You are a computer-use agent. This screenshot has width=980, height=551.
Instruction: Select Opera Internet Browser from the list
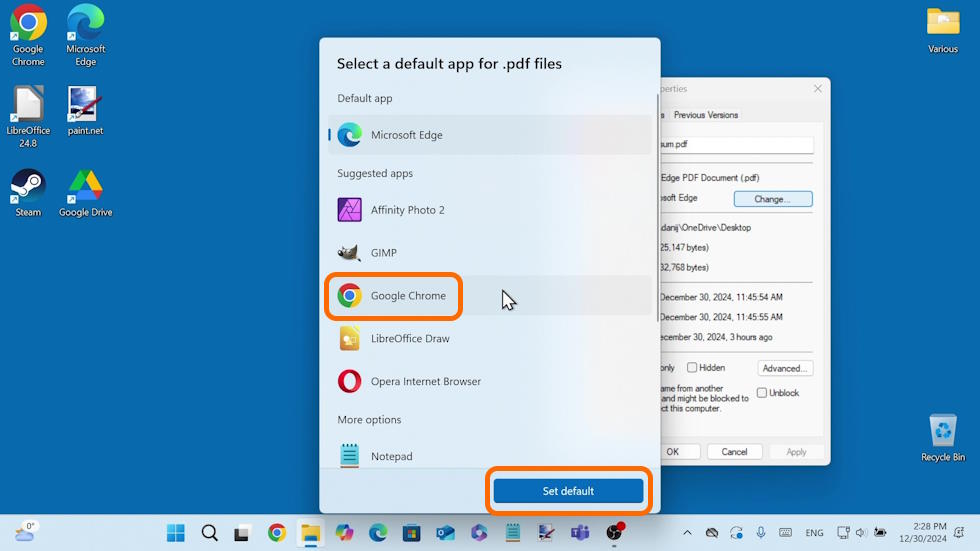click(489, 381)
